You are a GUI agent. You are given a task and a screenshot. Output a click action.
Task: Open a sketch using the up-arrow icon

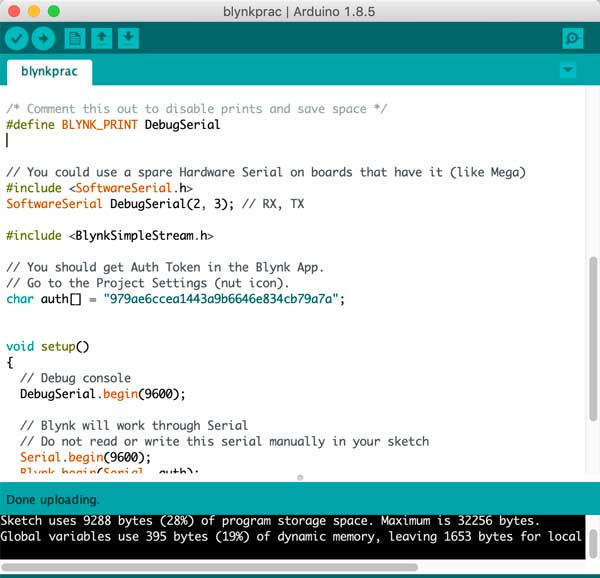coord(101,39)
